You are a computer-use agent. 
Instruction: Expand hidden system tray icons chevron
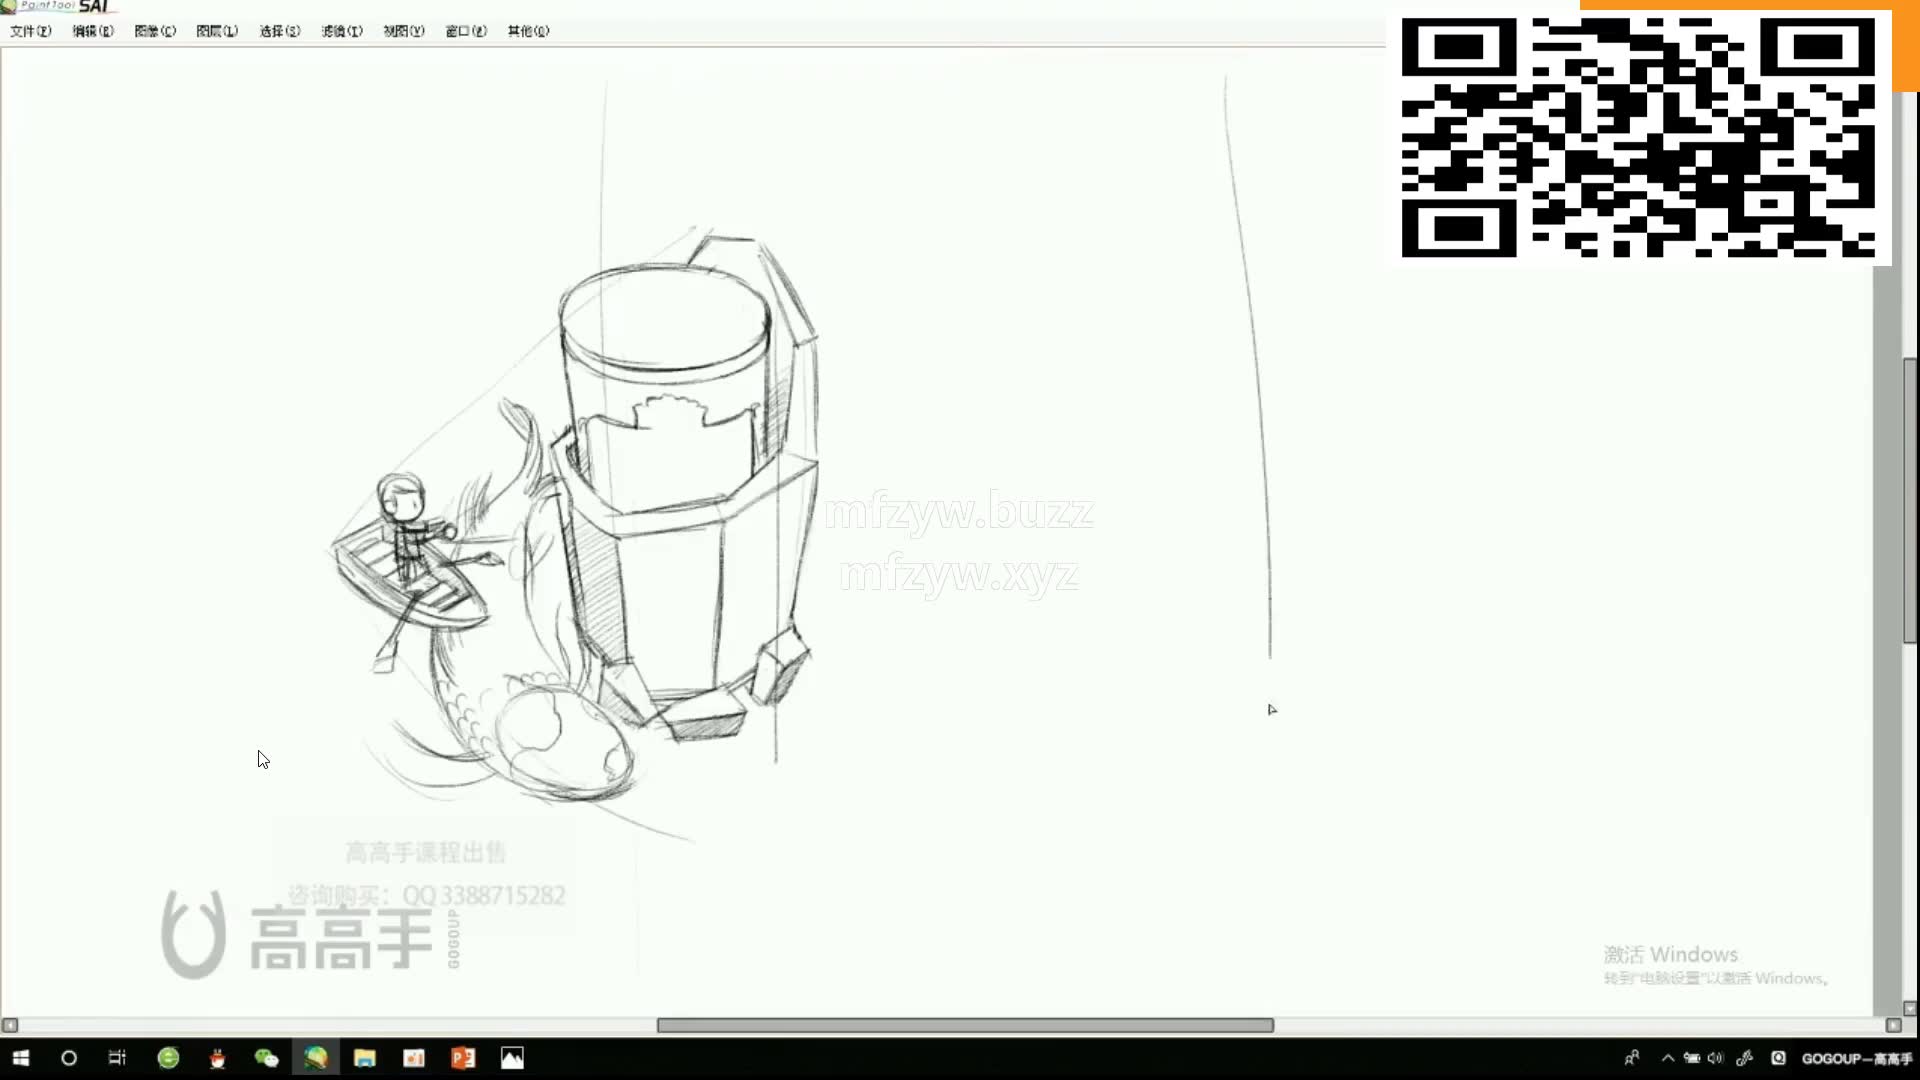[x=1667, y=1058]
